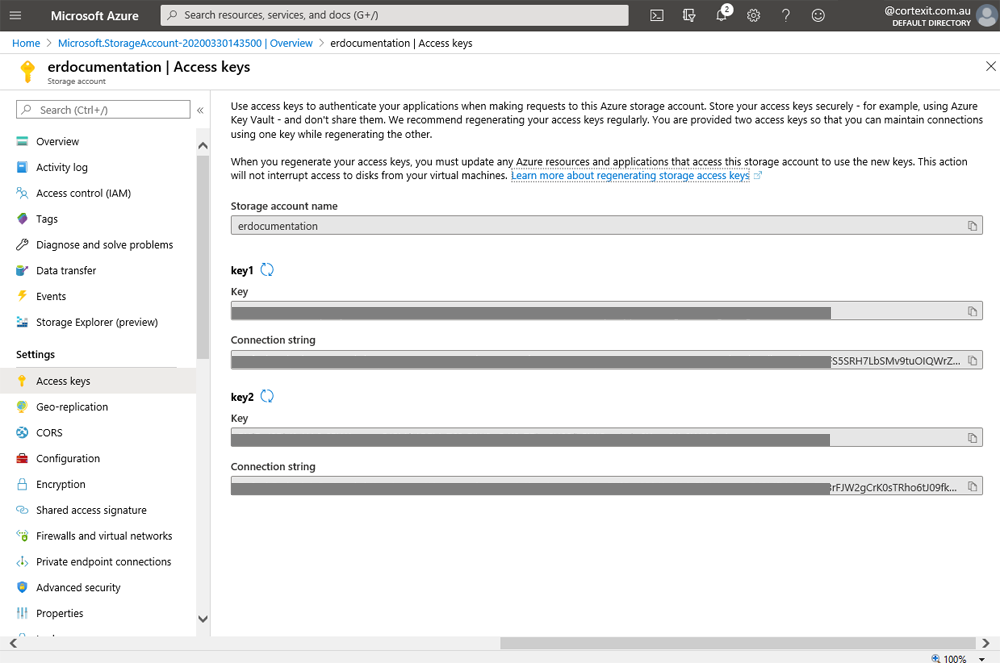Regenerate key1 using the refresh icon
1000x663 pixels.
pyautogui.click(x=267, y=270)
